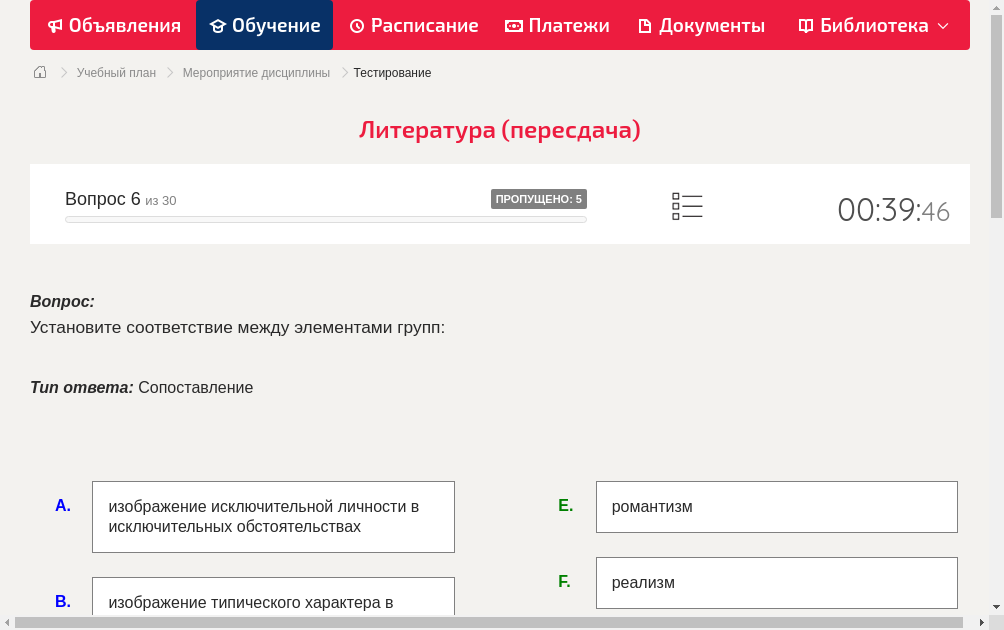Open the question navigator list icon
The height and width of the screenshot is (630, 1004).
(x=687, y=205)
